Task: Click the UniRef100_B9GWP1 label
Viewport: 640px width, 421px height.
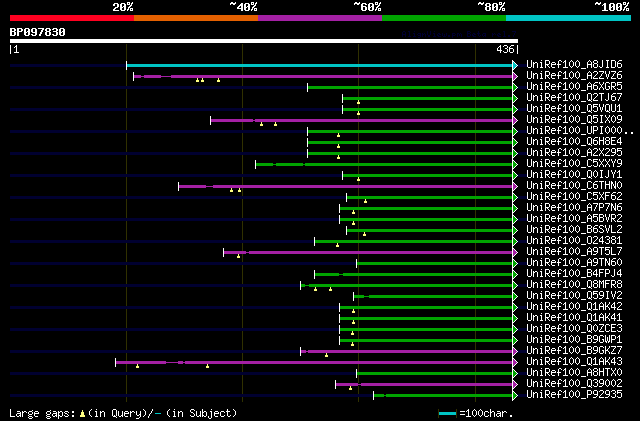Action: (574, 340)
